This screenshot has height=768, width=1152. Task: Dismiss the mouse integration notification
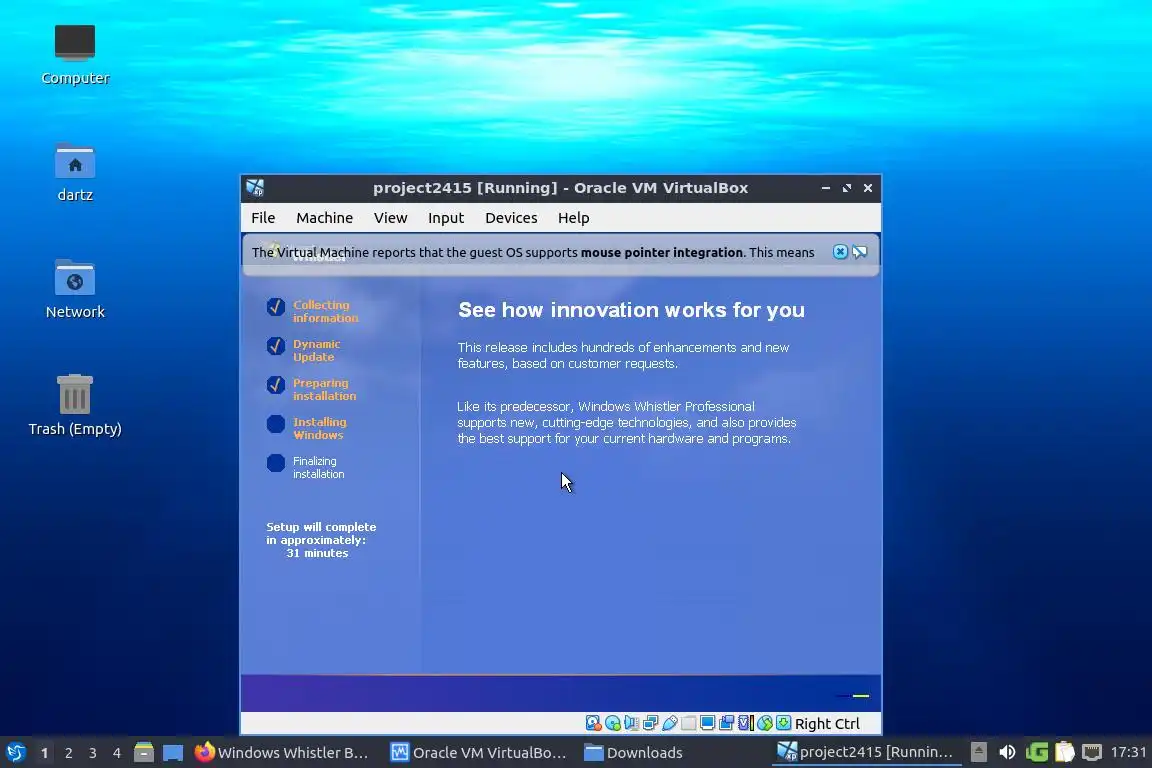pyautogui.click(x=840, y=252)
